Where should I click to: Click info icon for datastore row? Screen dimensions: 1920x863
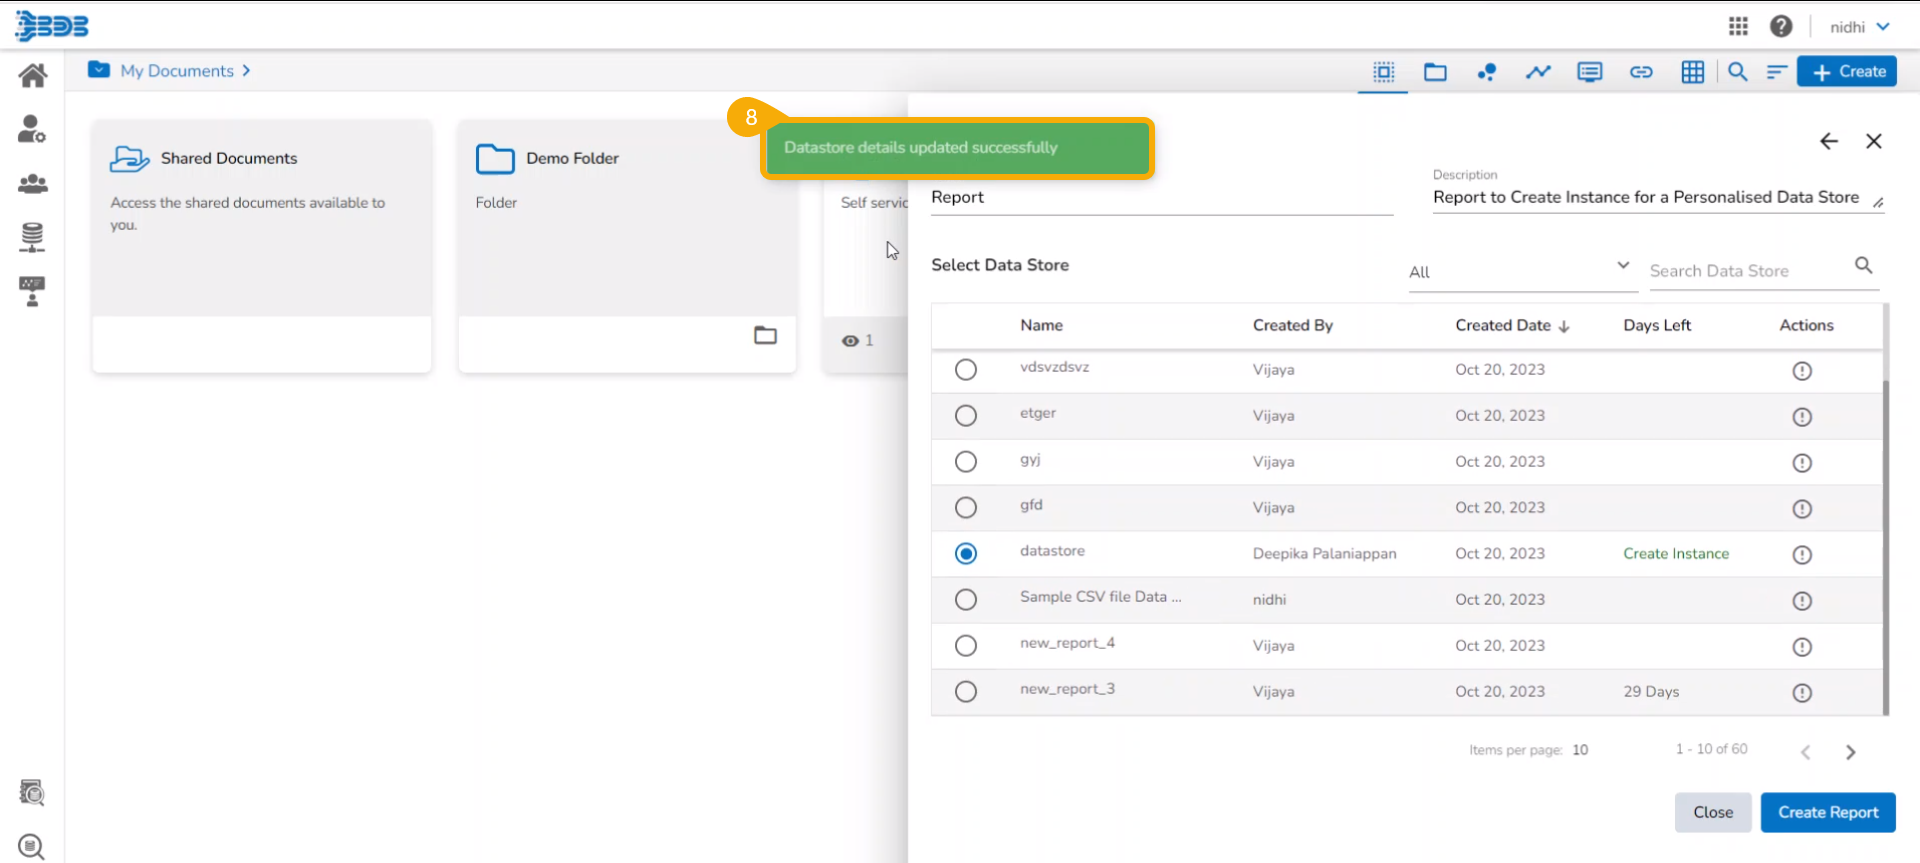point(1802,555)
